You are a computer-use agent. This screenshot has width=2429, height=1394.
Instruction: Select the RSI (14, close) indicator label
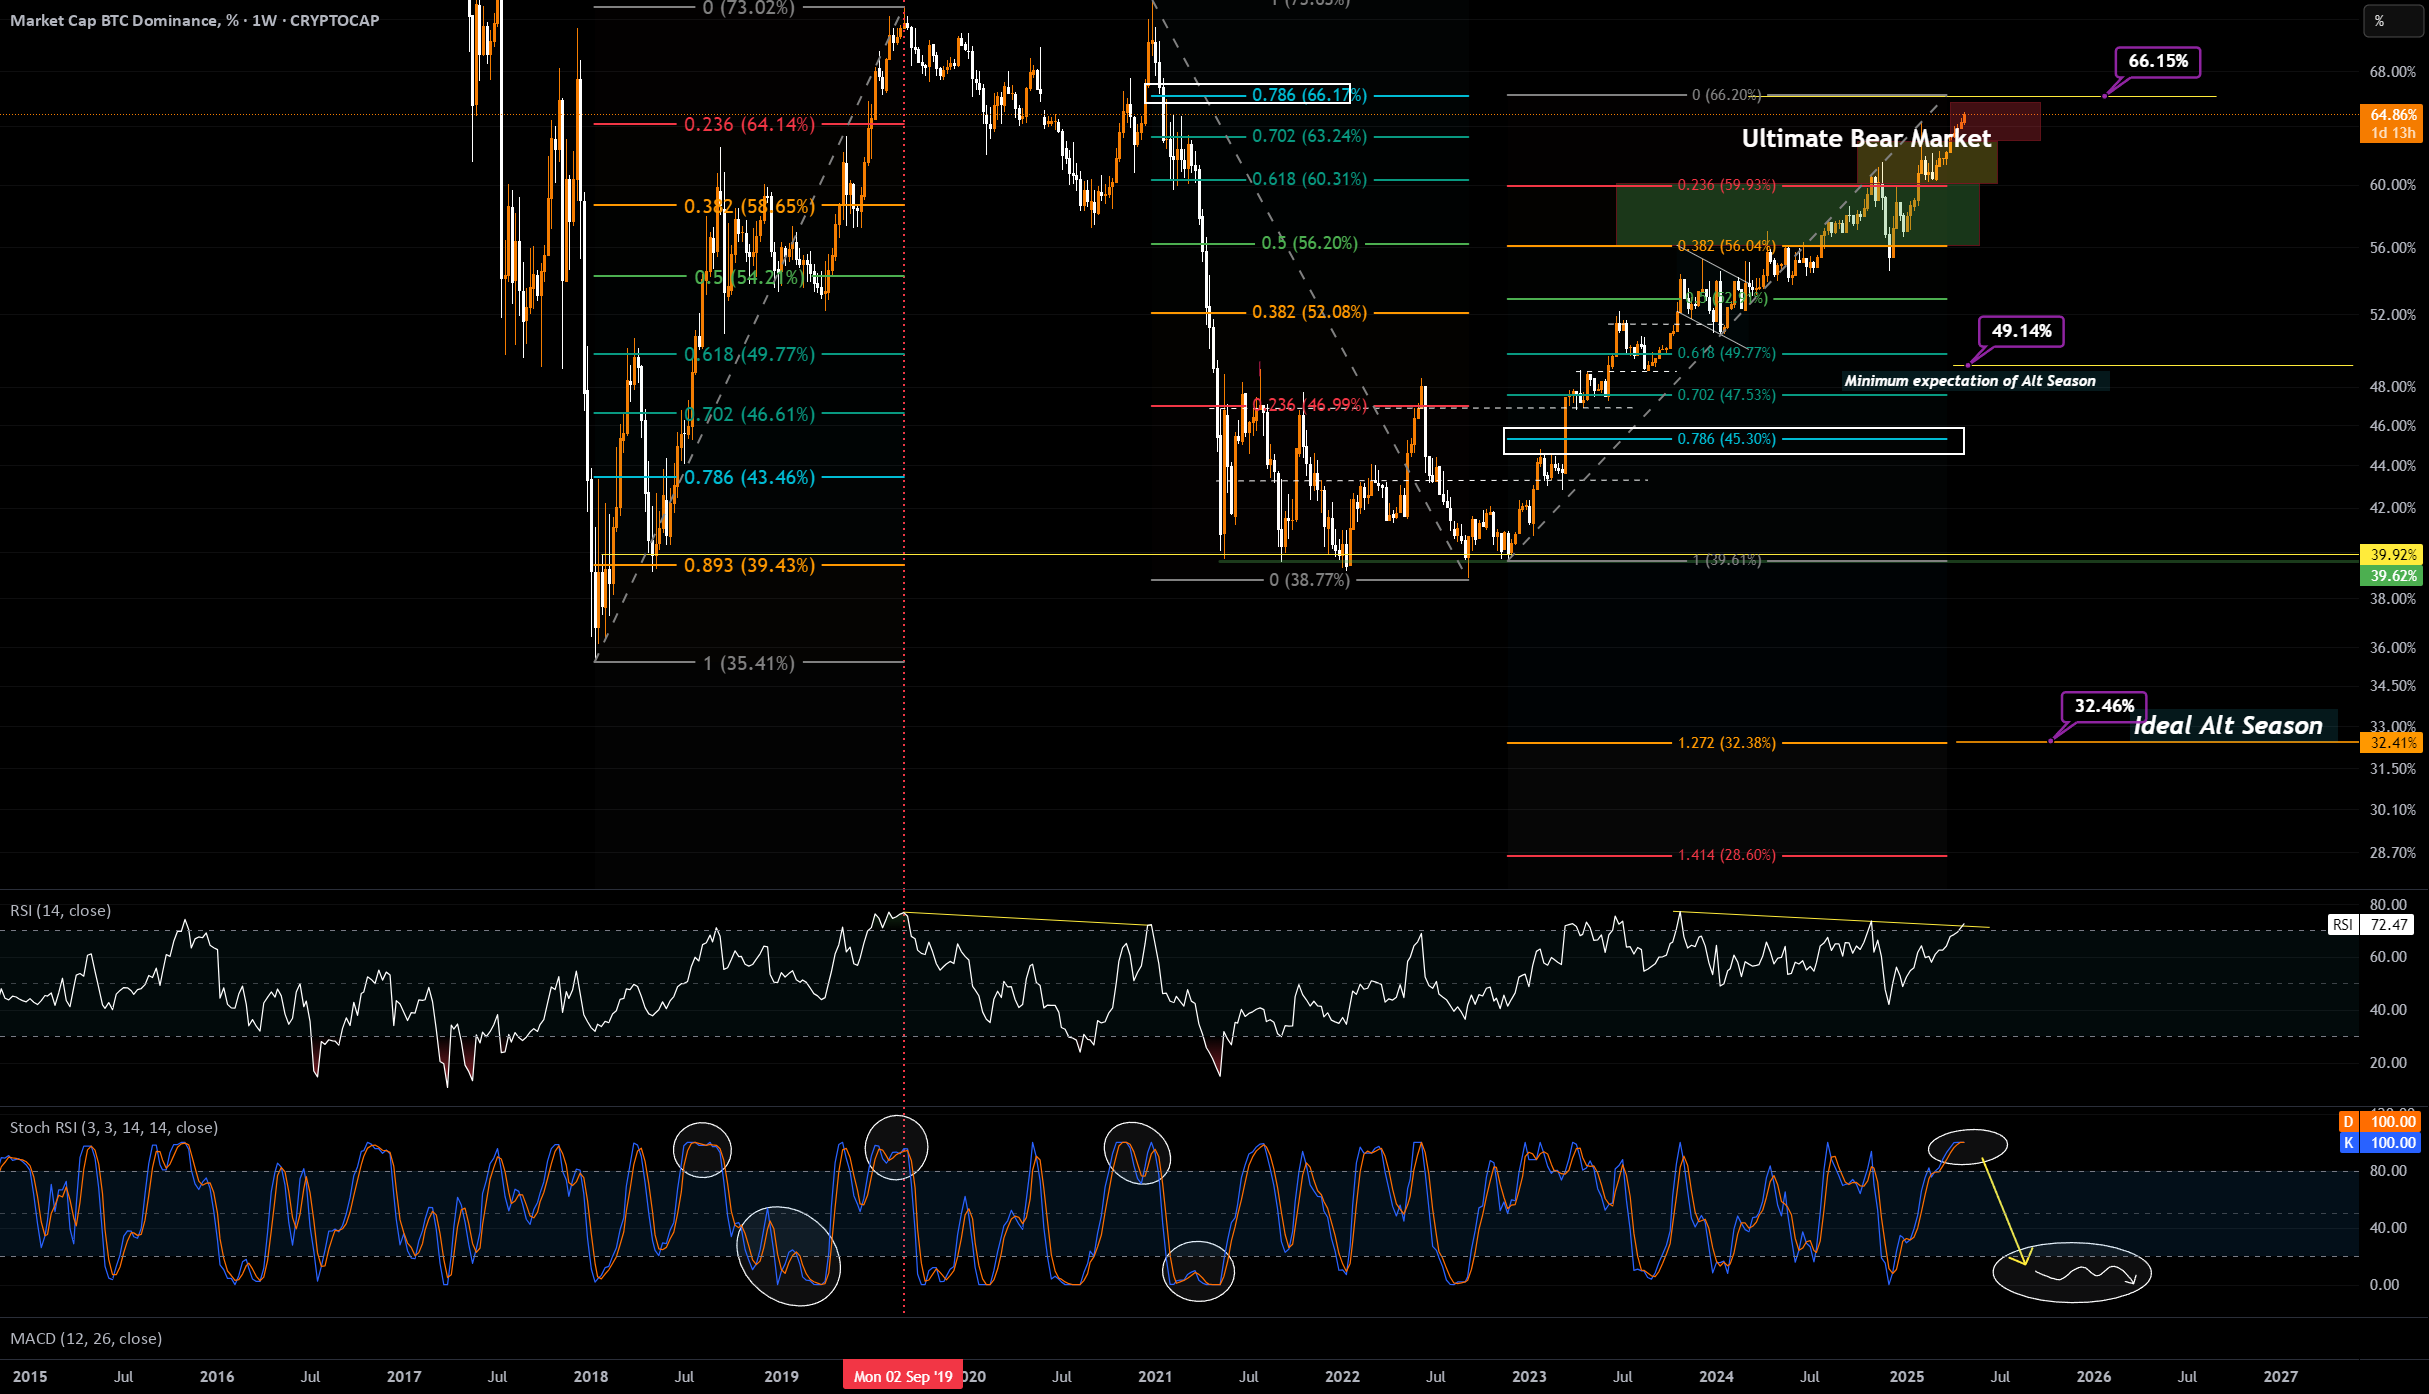tap(60, 910)
